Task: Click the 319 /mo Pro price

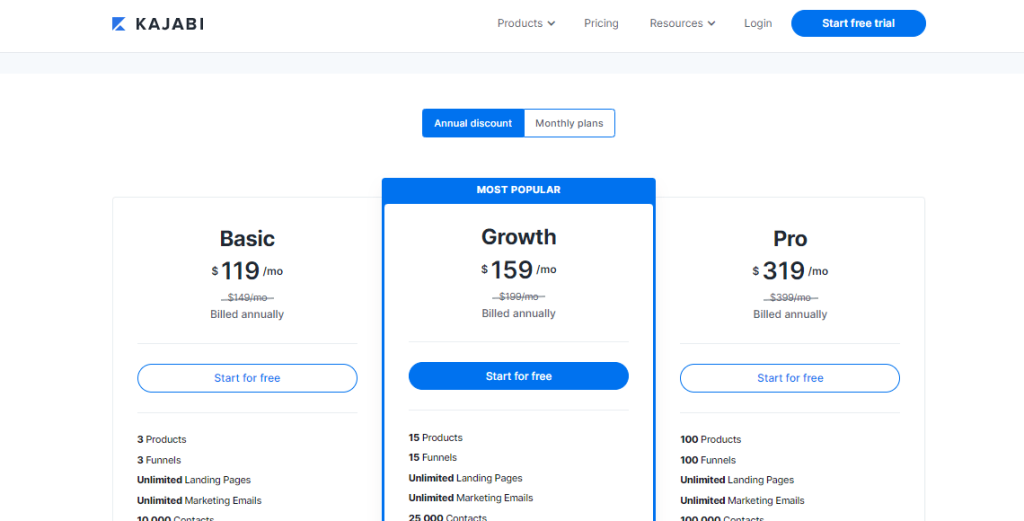Action: [x=790, y=271]
